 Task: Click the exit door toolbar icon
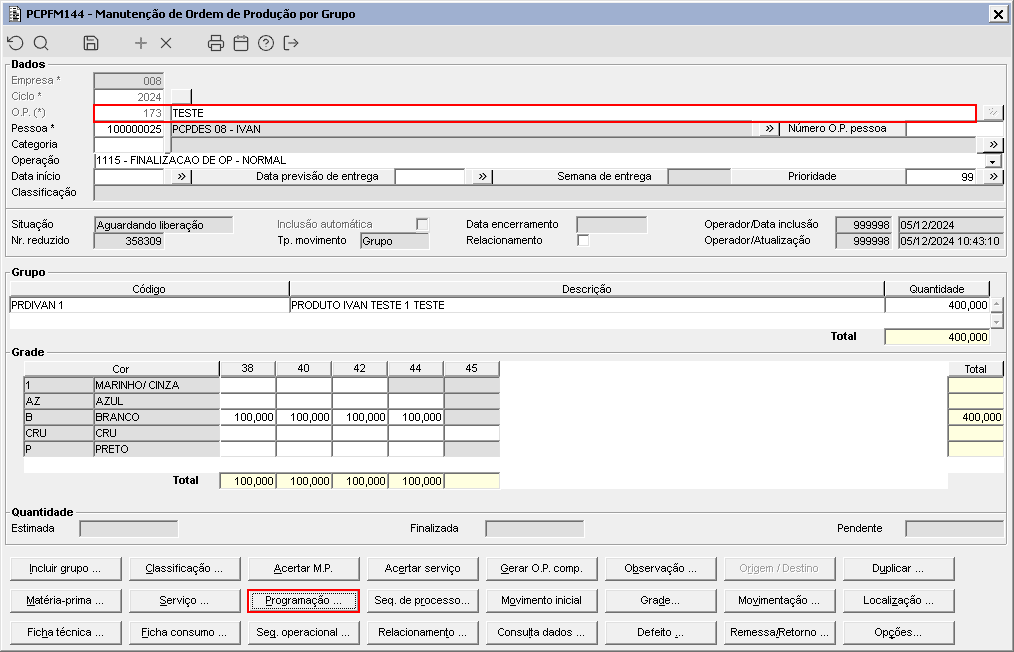tap(291, 43)
